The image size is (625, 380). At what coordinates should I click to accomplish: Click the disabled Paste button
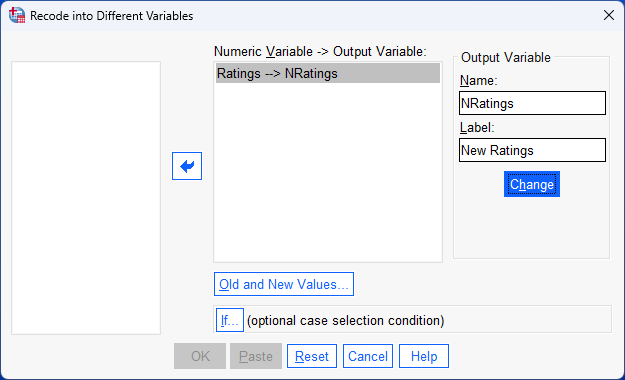point(256,356)
